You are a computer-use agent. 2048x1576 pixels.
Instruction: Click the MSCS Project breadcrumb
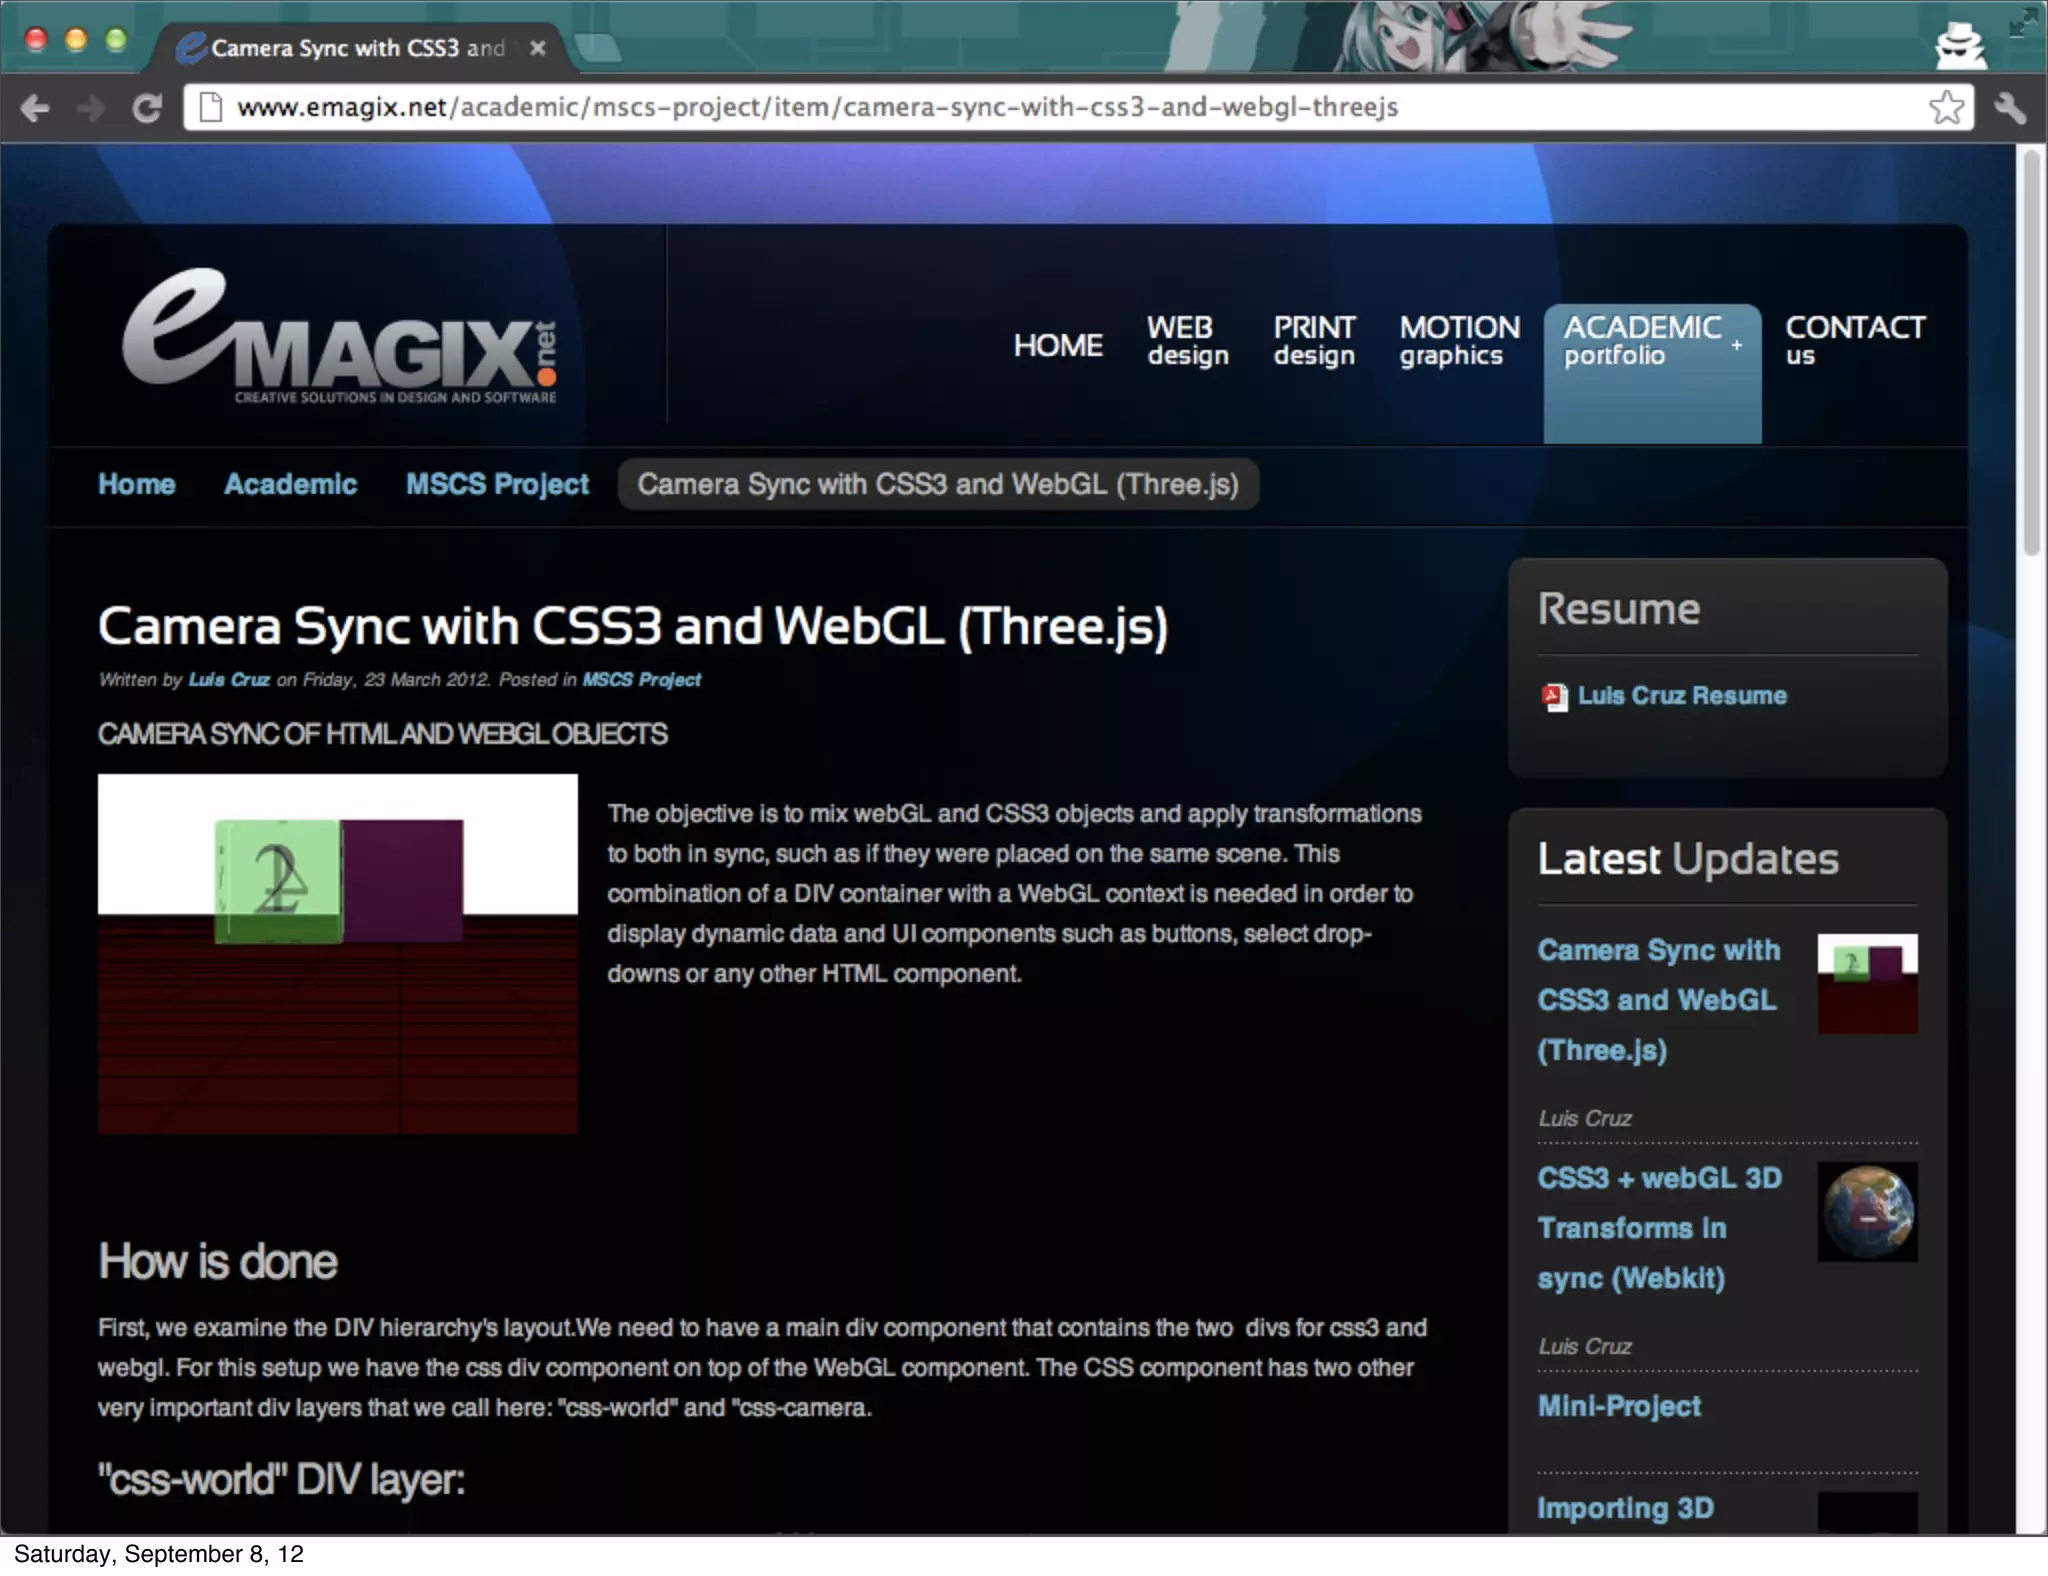(x=497, y=485)
